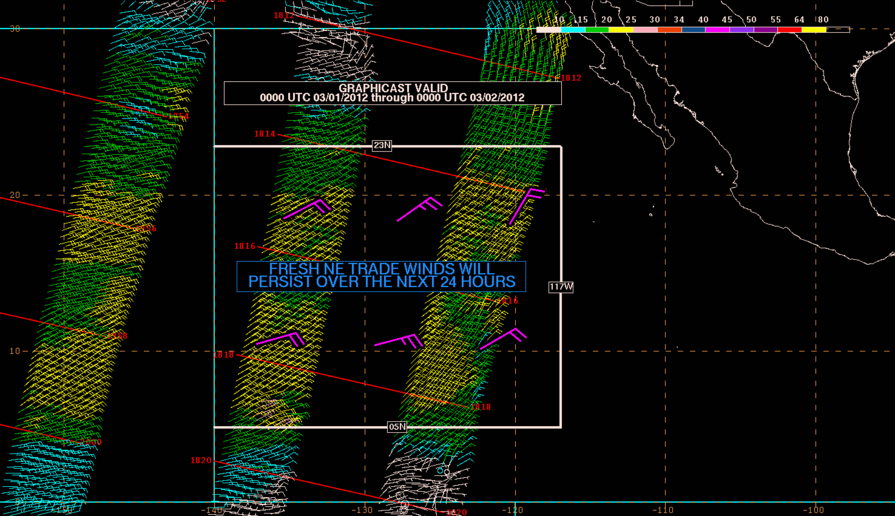The width and height of the screenshot is (895, 516).
Task: Click the legend value 45
Action: [x=727, y=20]
